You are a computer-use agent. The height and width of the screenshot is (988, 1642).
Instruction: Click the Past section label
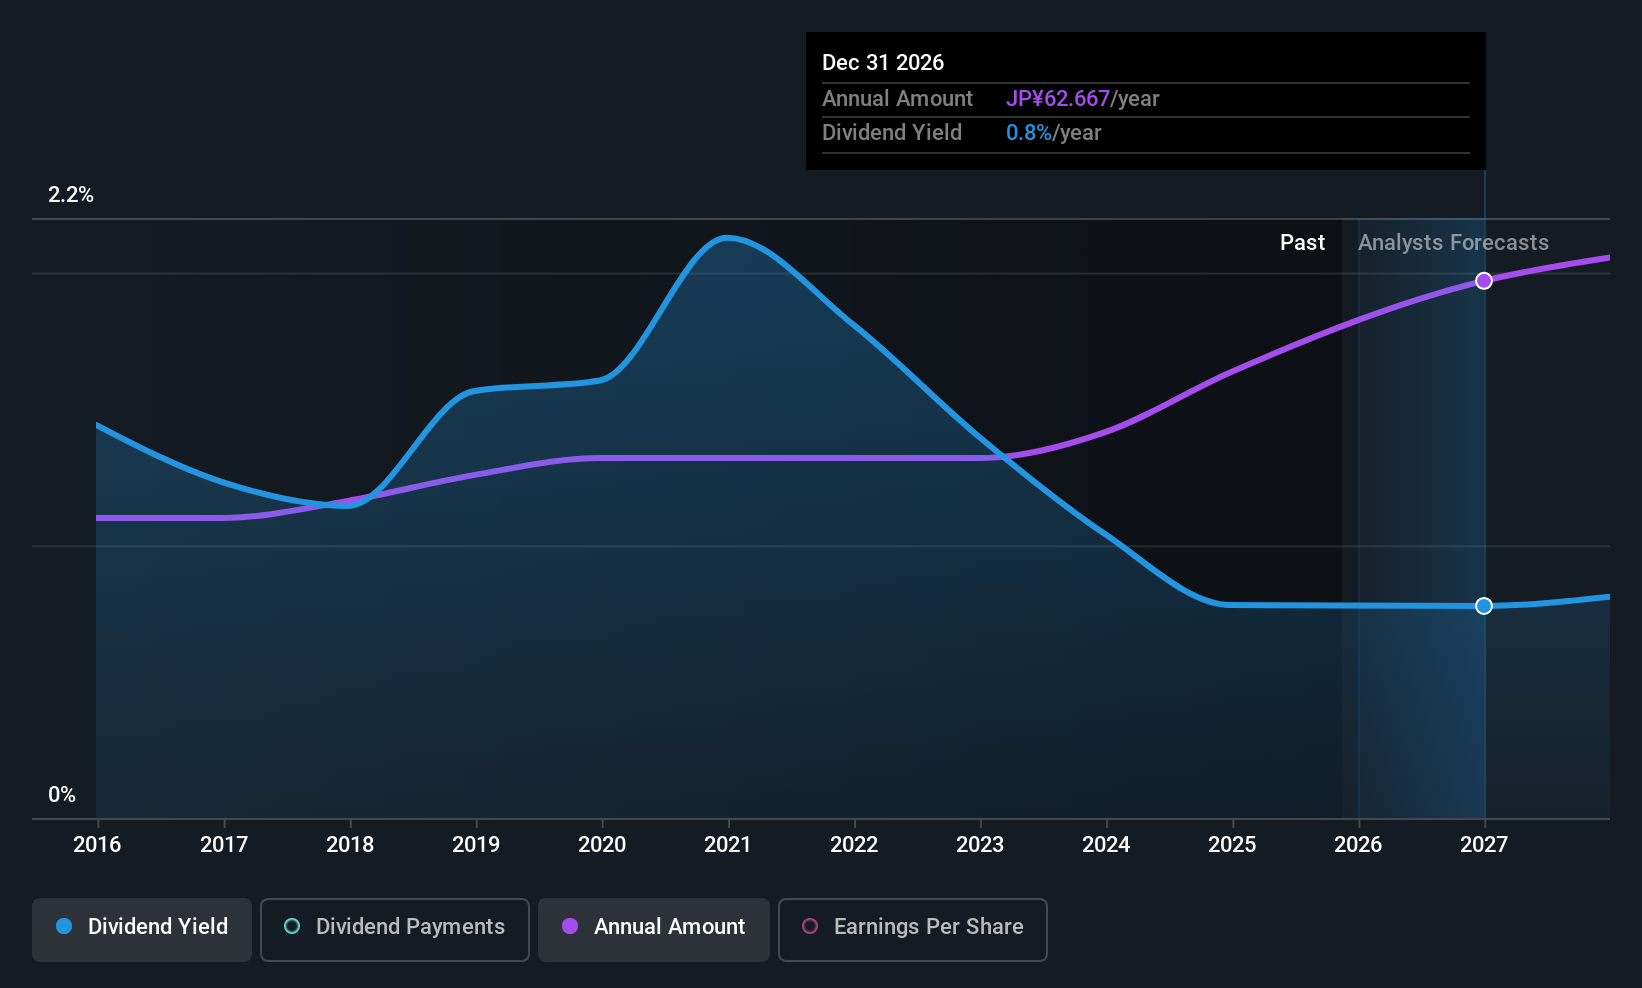[x=1302, y=243]
